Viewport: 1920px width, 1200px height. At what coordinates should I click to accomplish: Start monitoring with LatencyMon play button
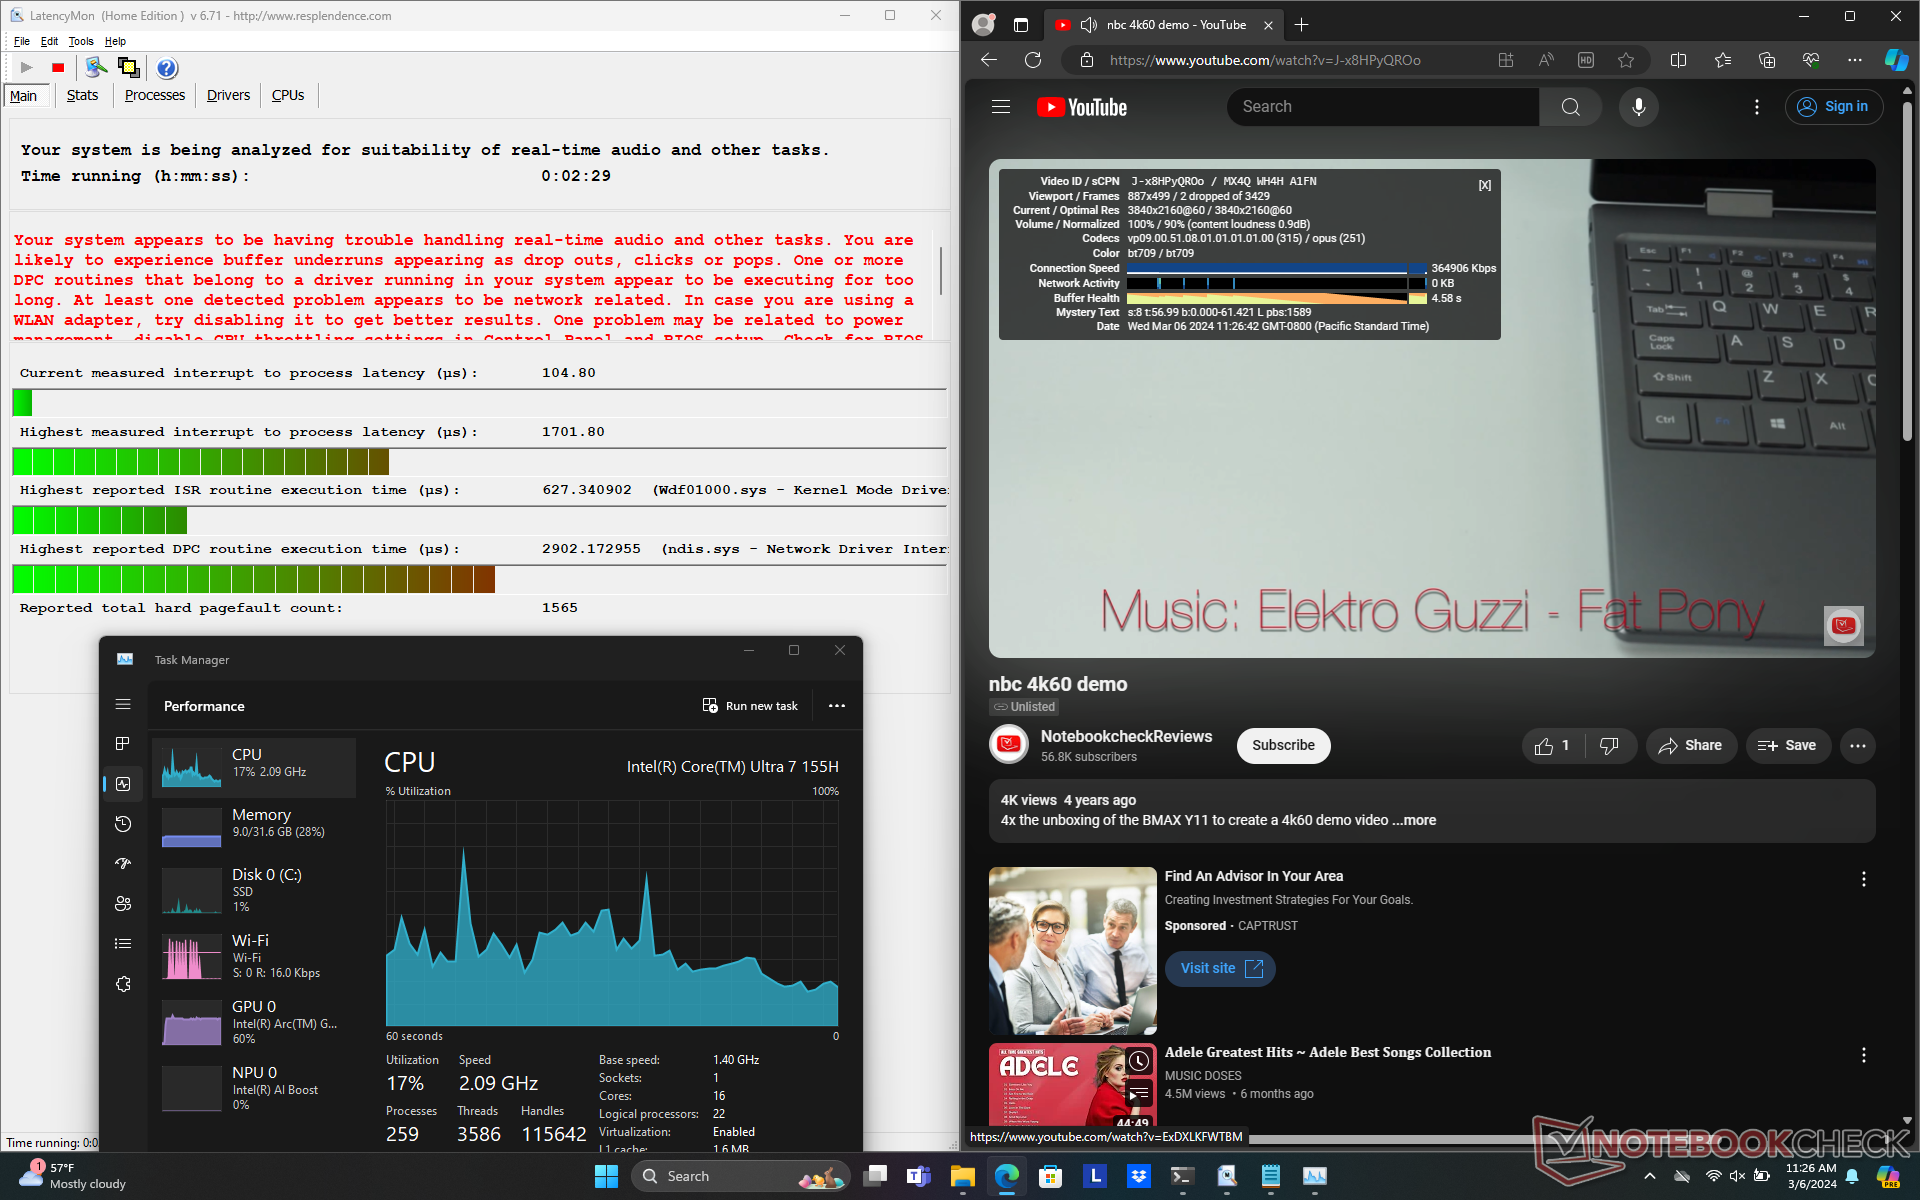pyautogui.click(x=27, y=67)
